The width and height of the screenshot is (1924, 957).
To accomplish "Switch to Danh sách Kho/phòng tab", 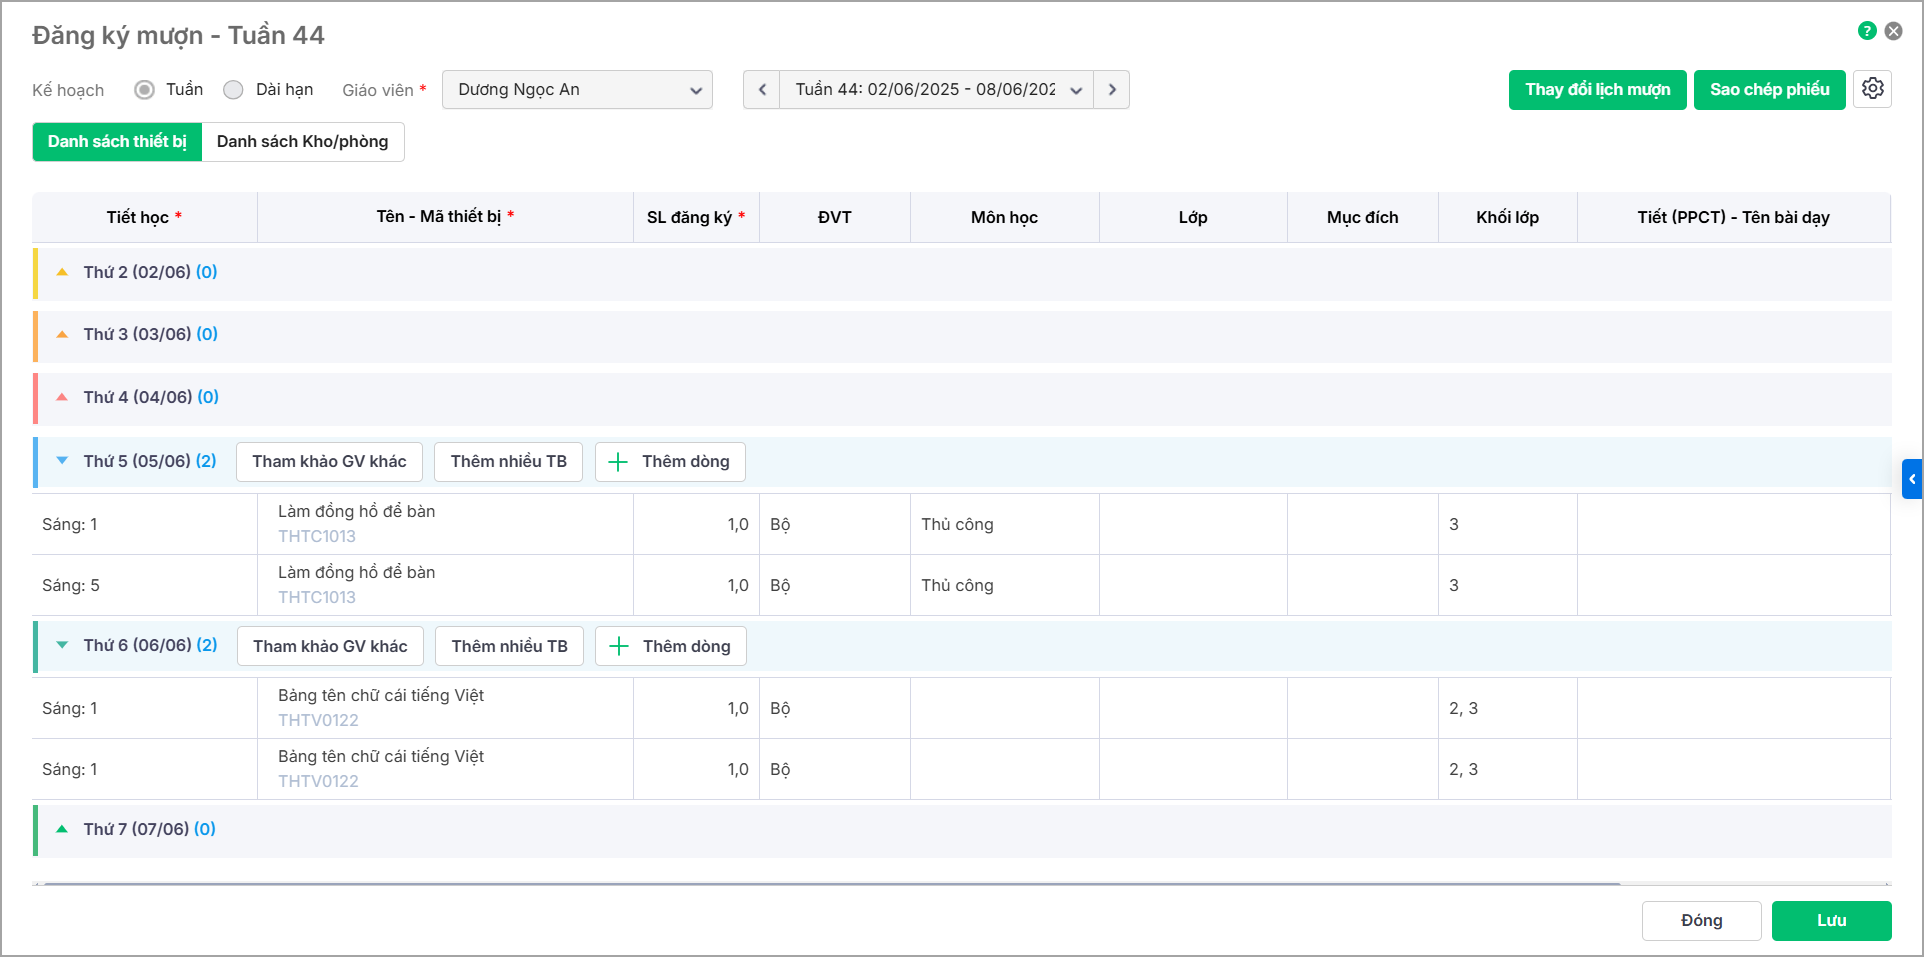I will coord(302,142).
